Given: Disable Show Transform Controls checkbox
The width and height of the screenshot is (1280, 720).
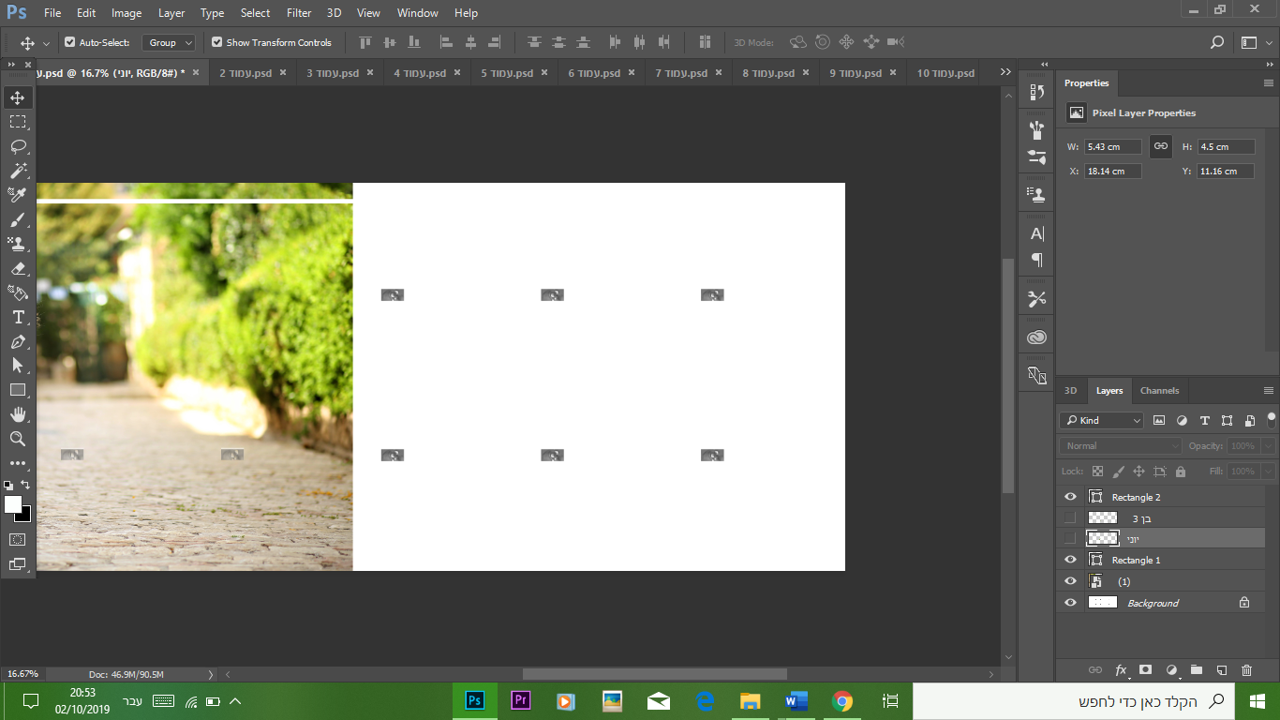Looking at the screenshot, I should tap(217, 43).
